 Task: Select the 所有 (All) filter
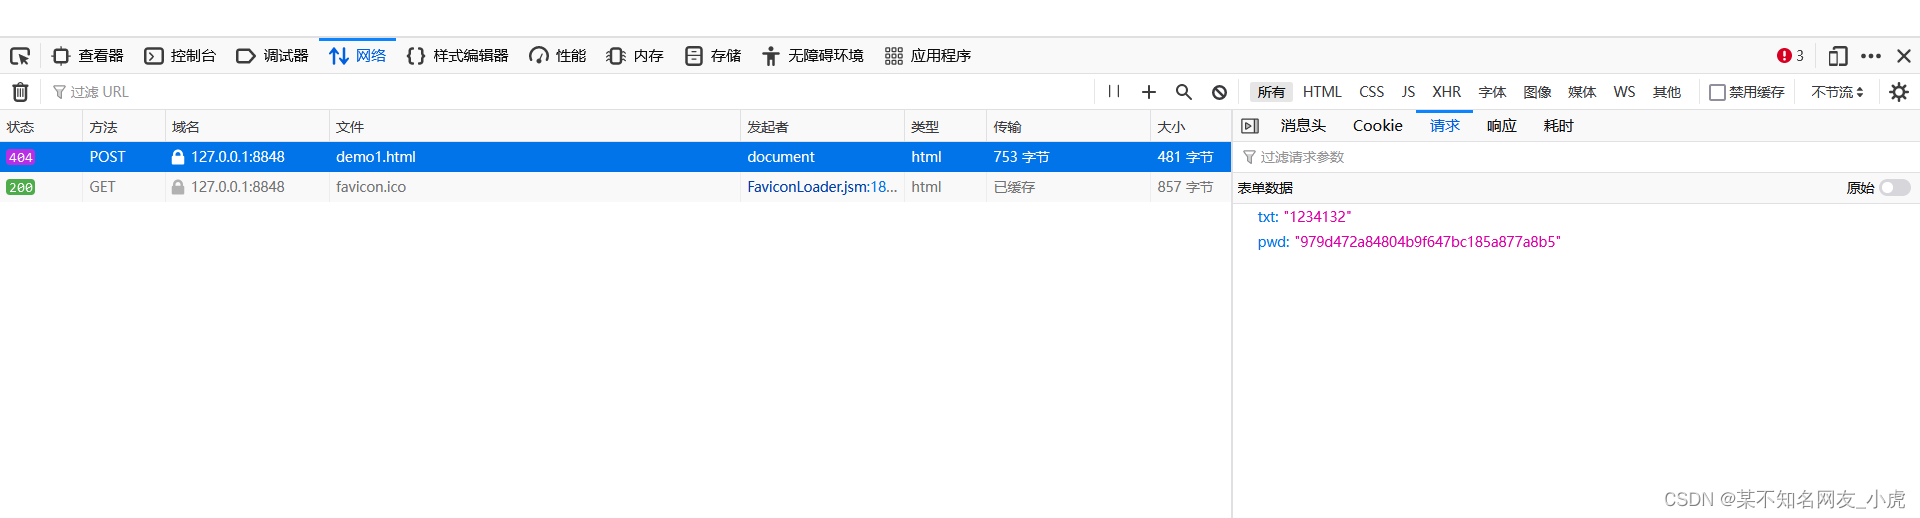point(1271,92)
